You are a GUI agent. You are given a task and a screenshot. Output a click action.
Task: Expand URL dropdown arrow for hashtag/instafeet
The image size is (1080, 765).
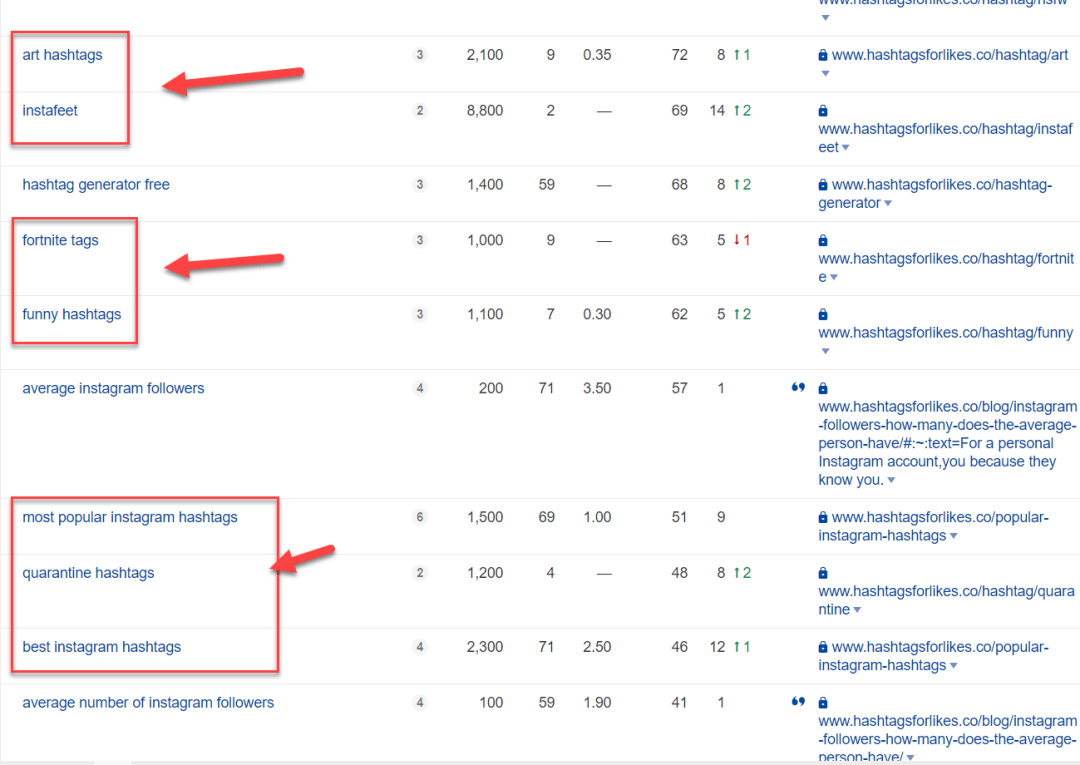[846, 147]
